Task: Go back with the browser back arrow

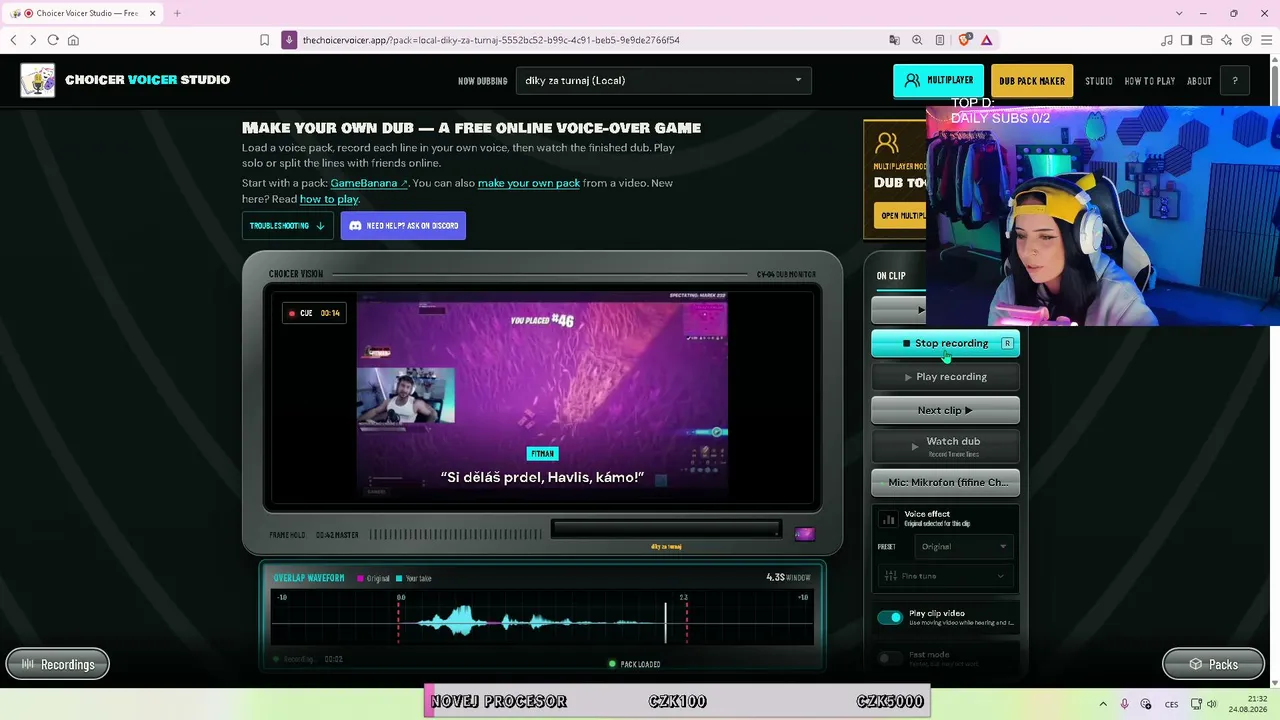Action: click(x=13, y=40)
